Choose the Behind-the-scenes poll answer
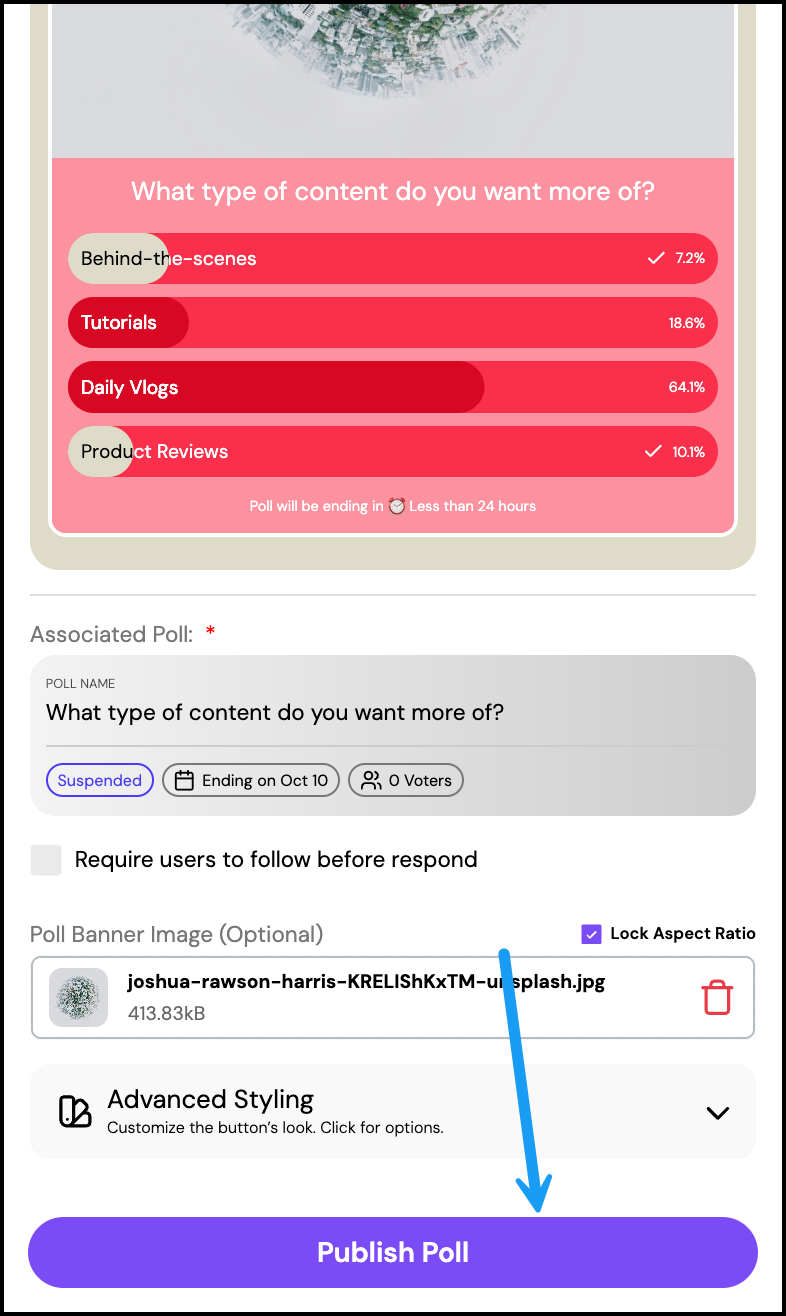The image size is (786, 1316). point(392,258)
